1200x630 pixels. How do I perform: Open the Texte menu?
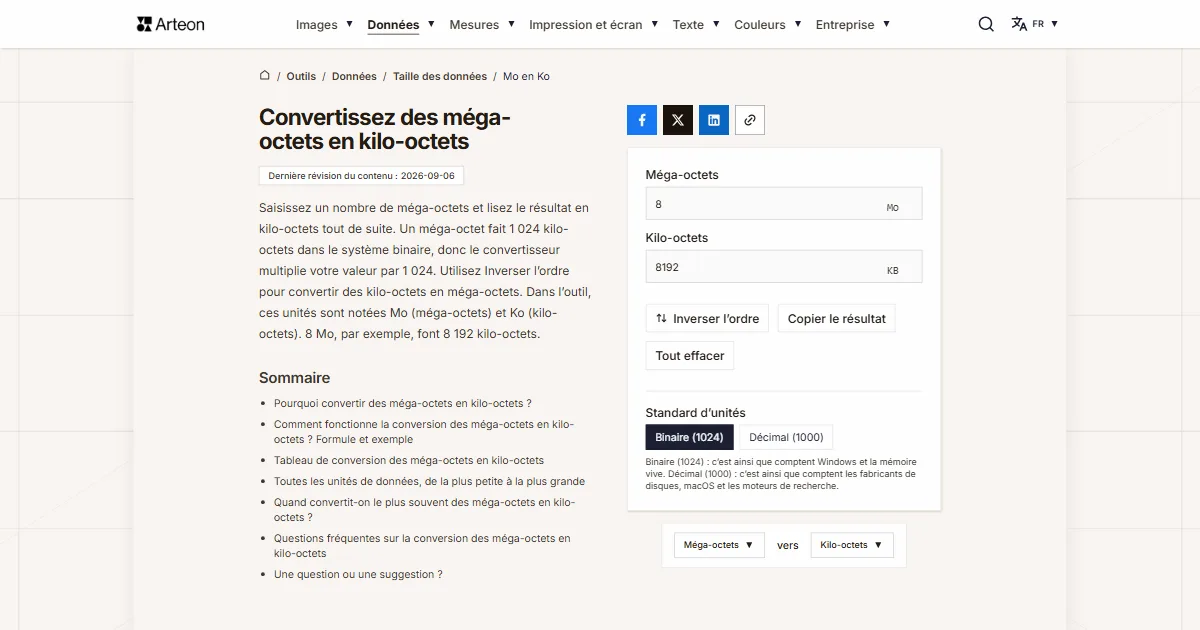click(x=696, y=24)
